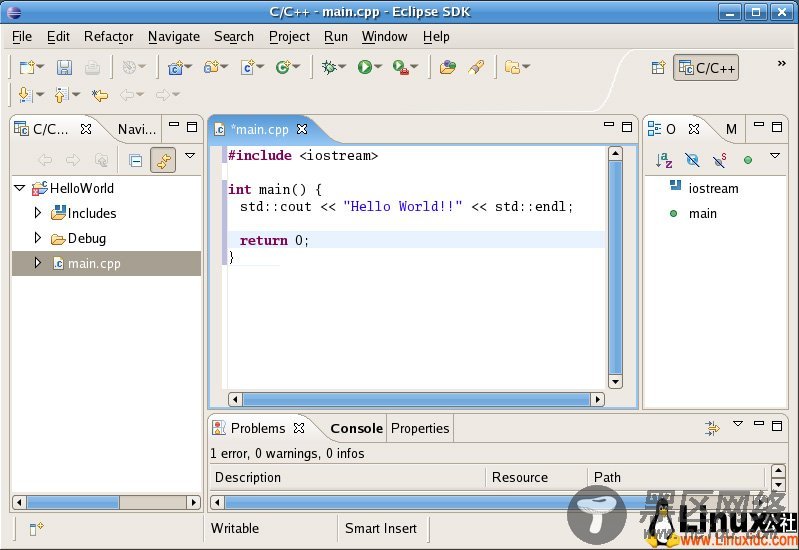Click the return 0 line in editor

(416, 240)
